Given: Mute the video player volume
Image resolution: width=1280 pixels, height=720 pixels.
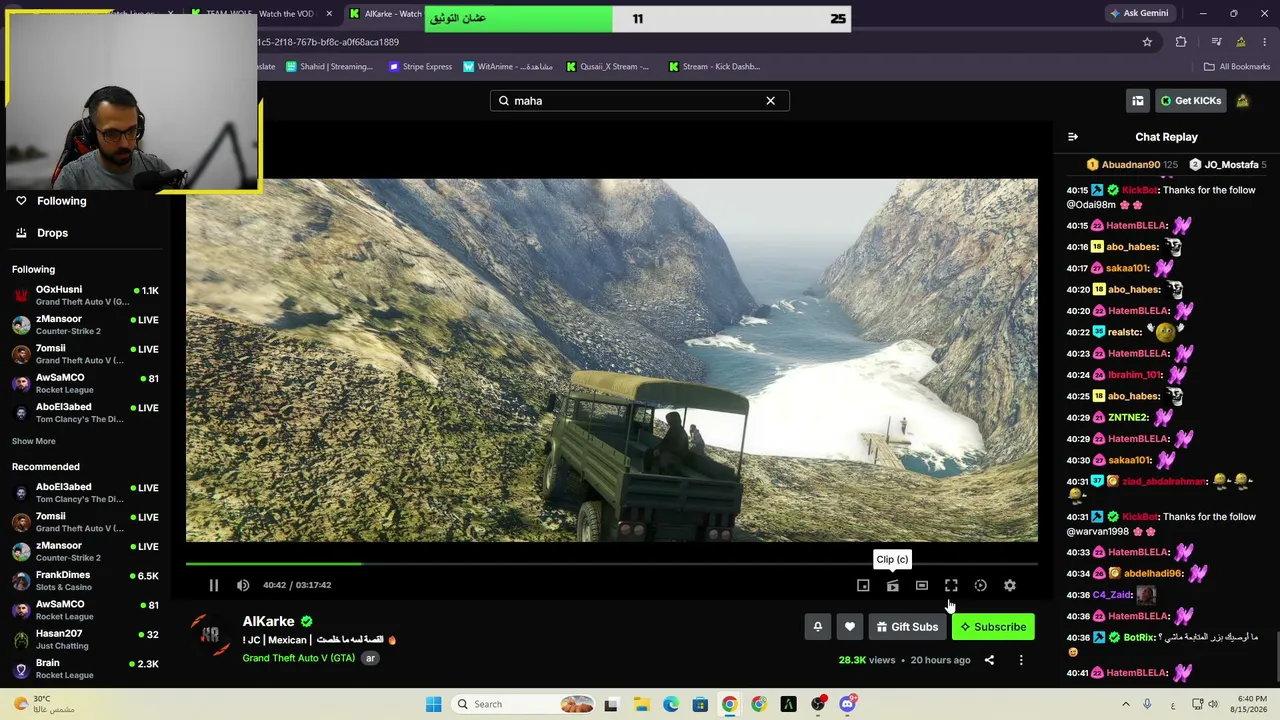Looking at the screenshot, I should [243, 585].
